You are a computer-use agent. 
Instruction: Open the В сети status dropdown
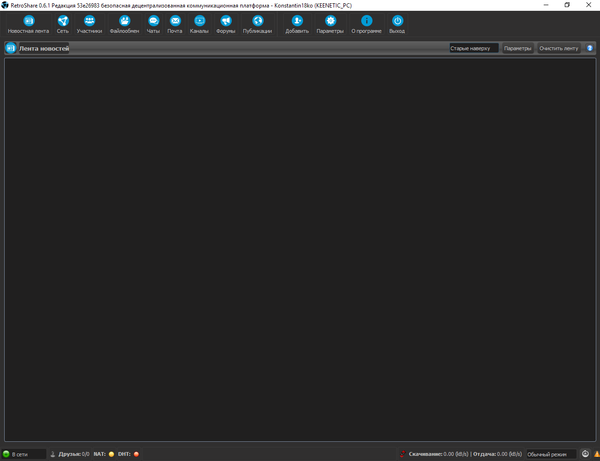point(24,454)
